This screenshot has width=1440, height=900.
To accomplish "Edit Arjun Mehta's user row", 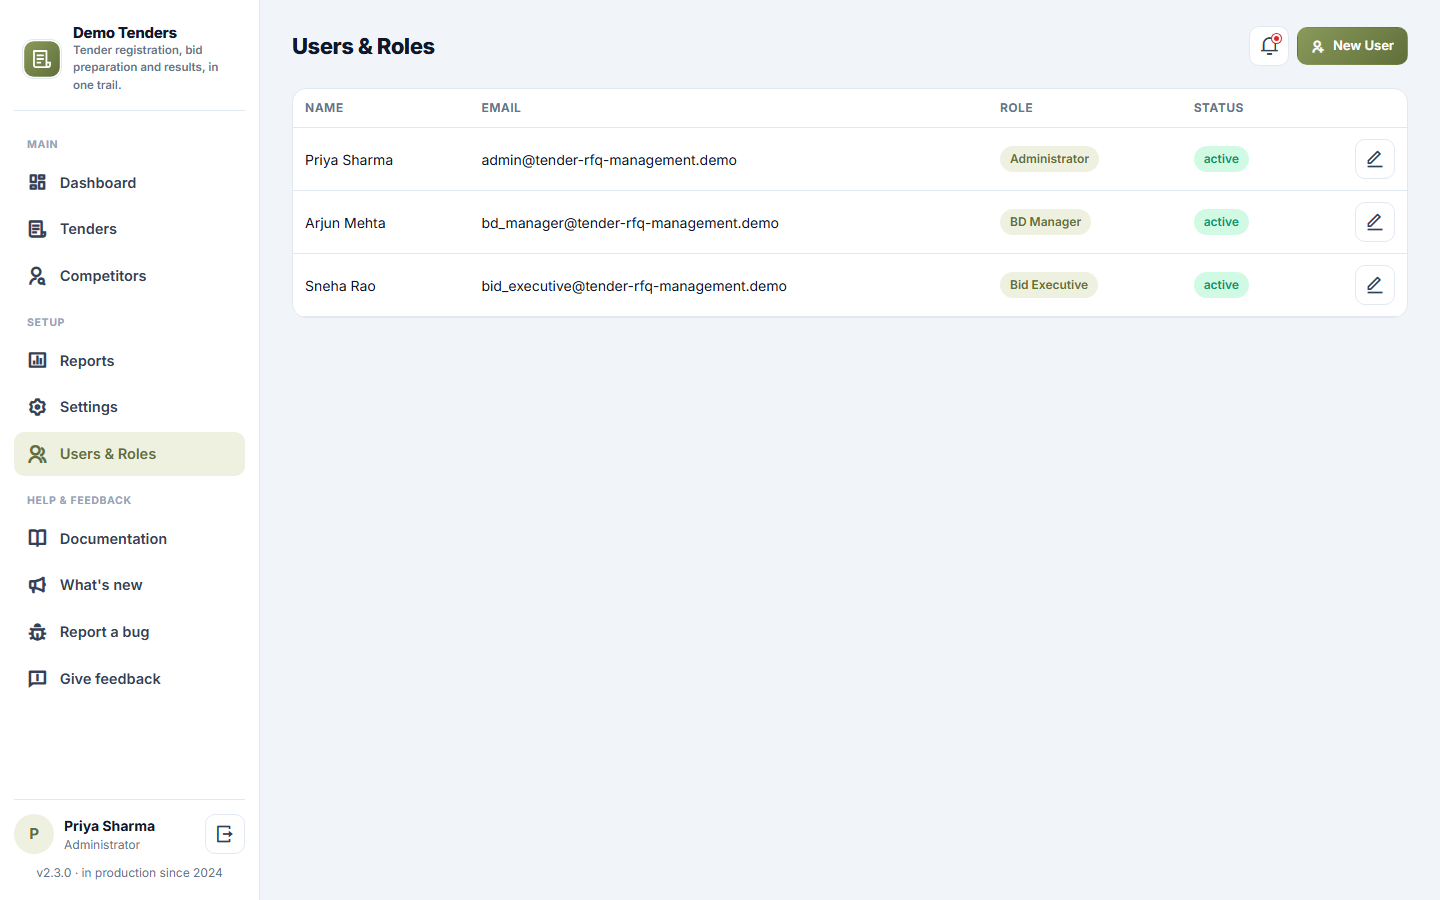I will 1375,222.
